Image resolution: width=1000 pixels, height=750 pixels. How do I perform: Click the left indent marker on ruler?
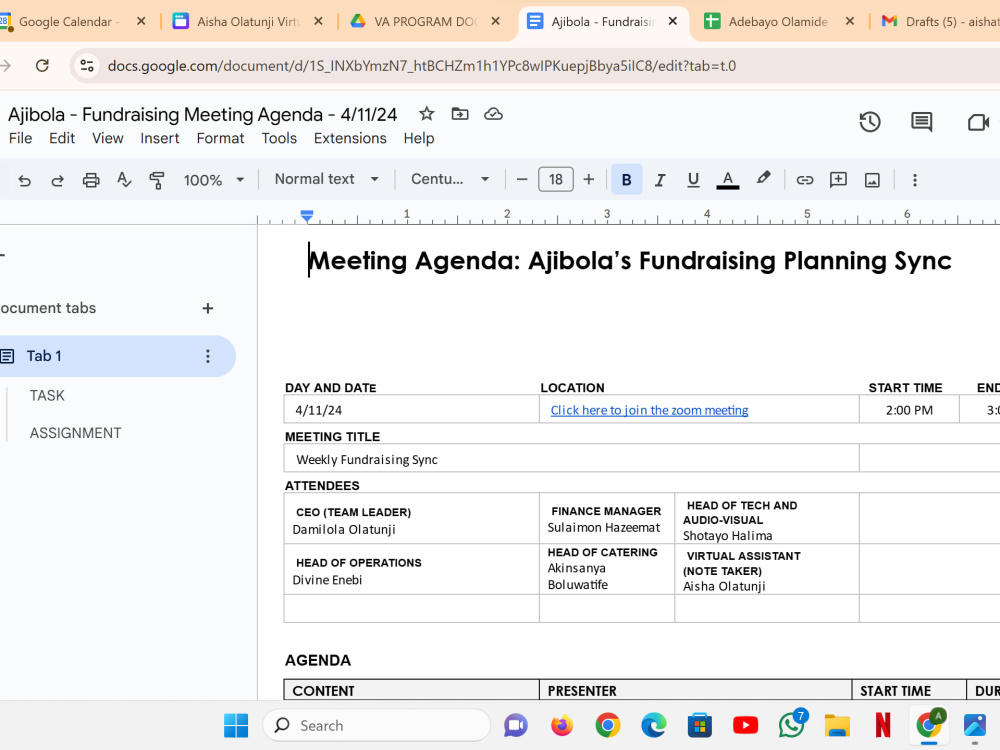click(307, 217)
